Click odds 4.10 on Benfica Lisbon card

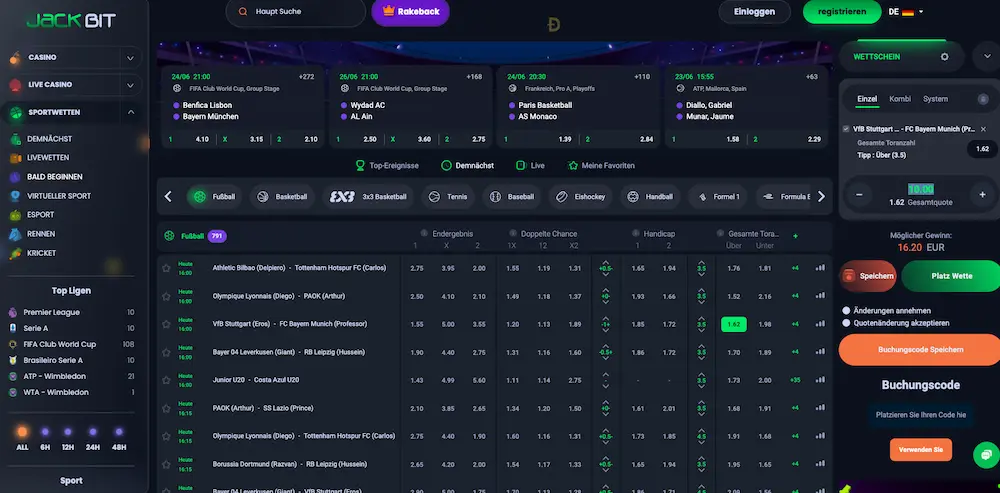[x=202, y=139]
